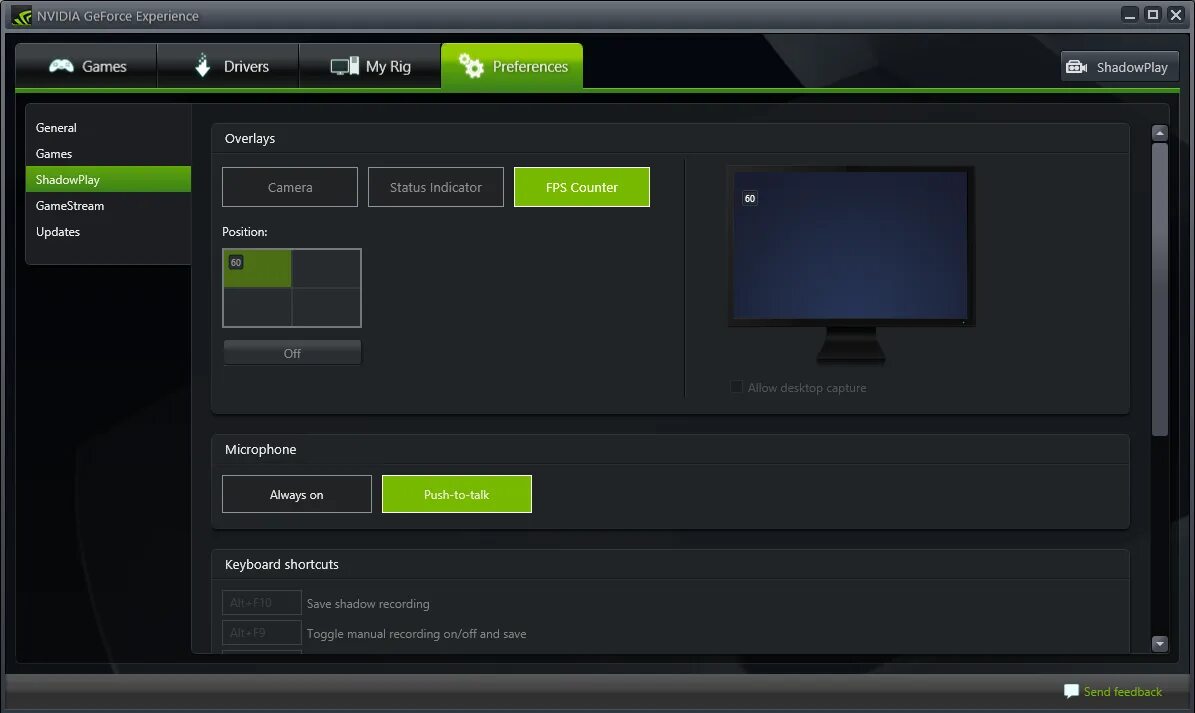Open GameStream preferences in sidebar
Viewport: 1195px width, 713px height.
click(x=108, y=206)
